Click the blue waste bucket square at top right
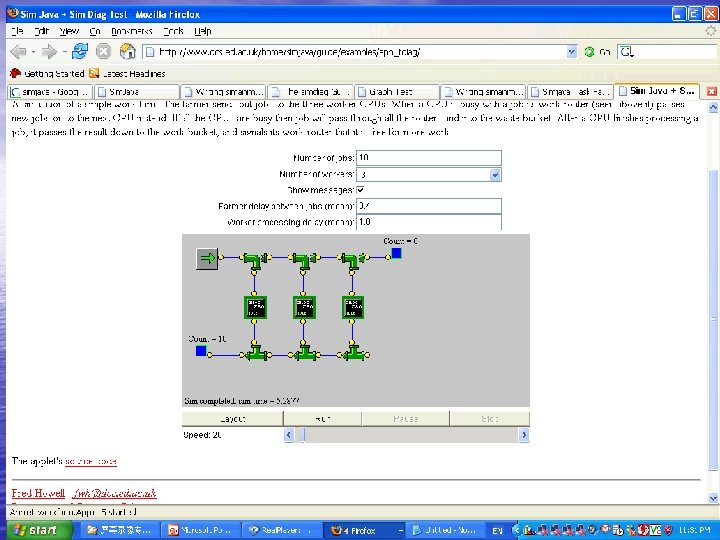 point(396,254)
